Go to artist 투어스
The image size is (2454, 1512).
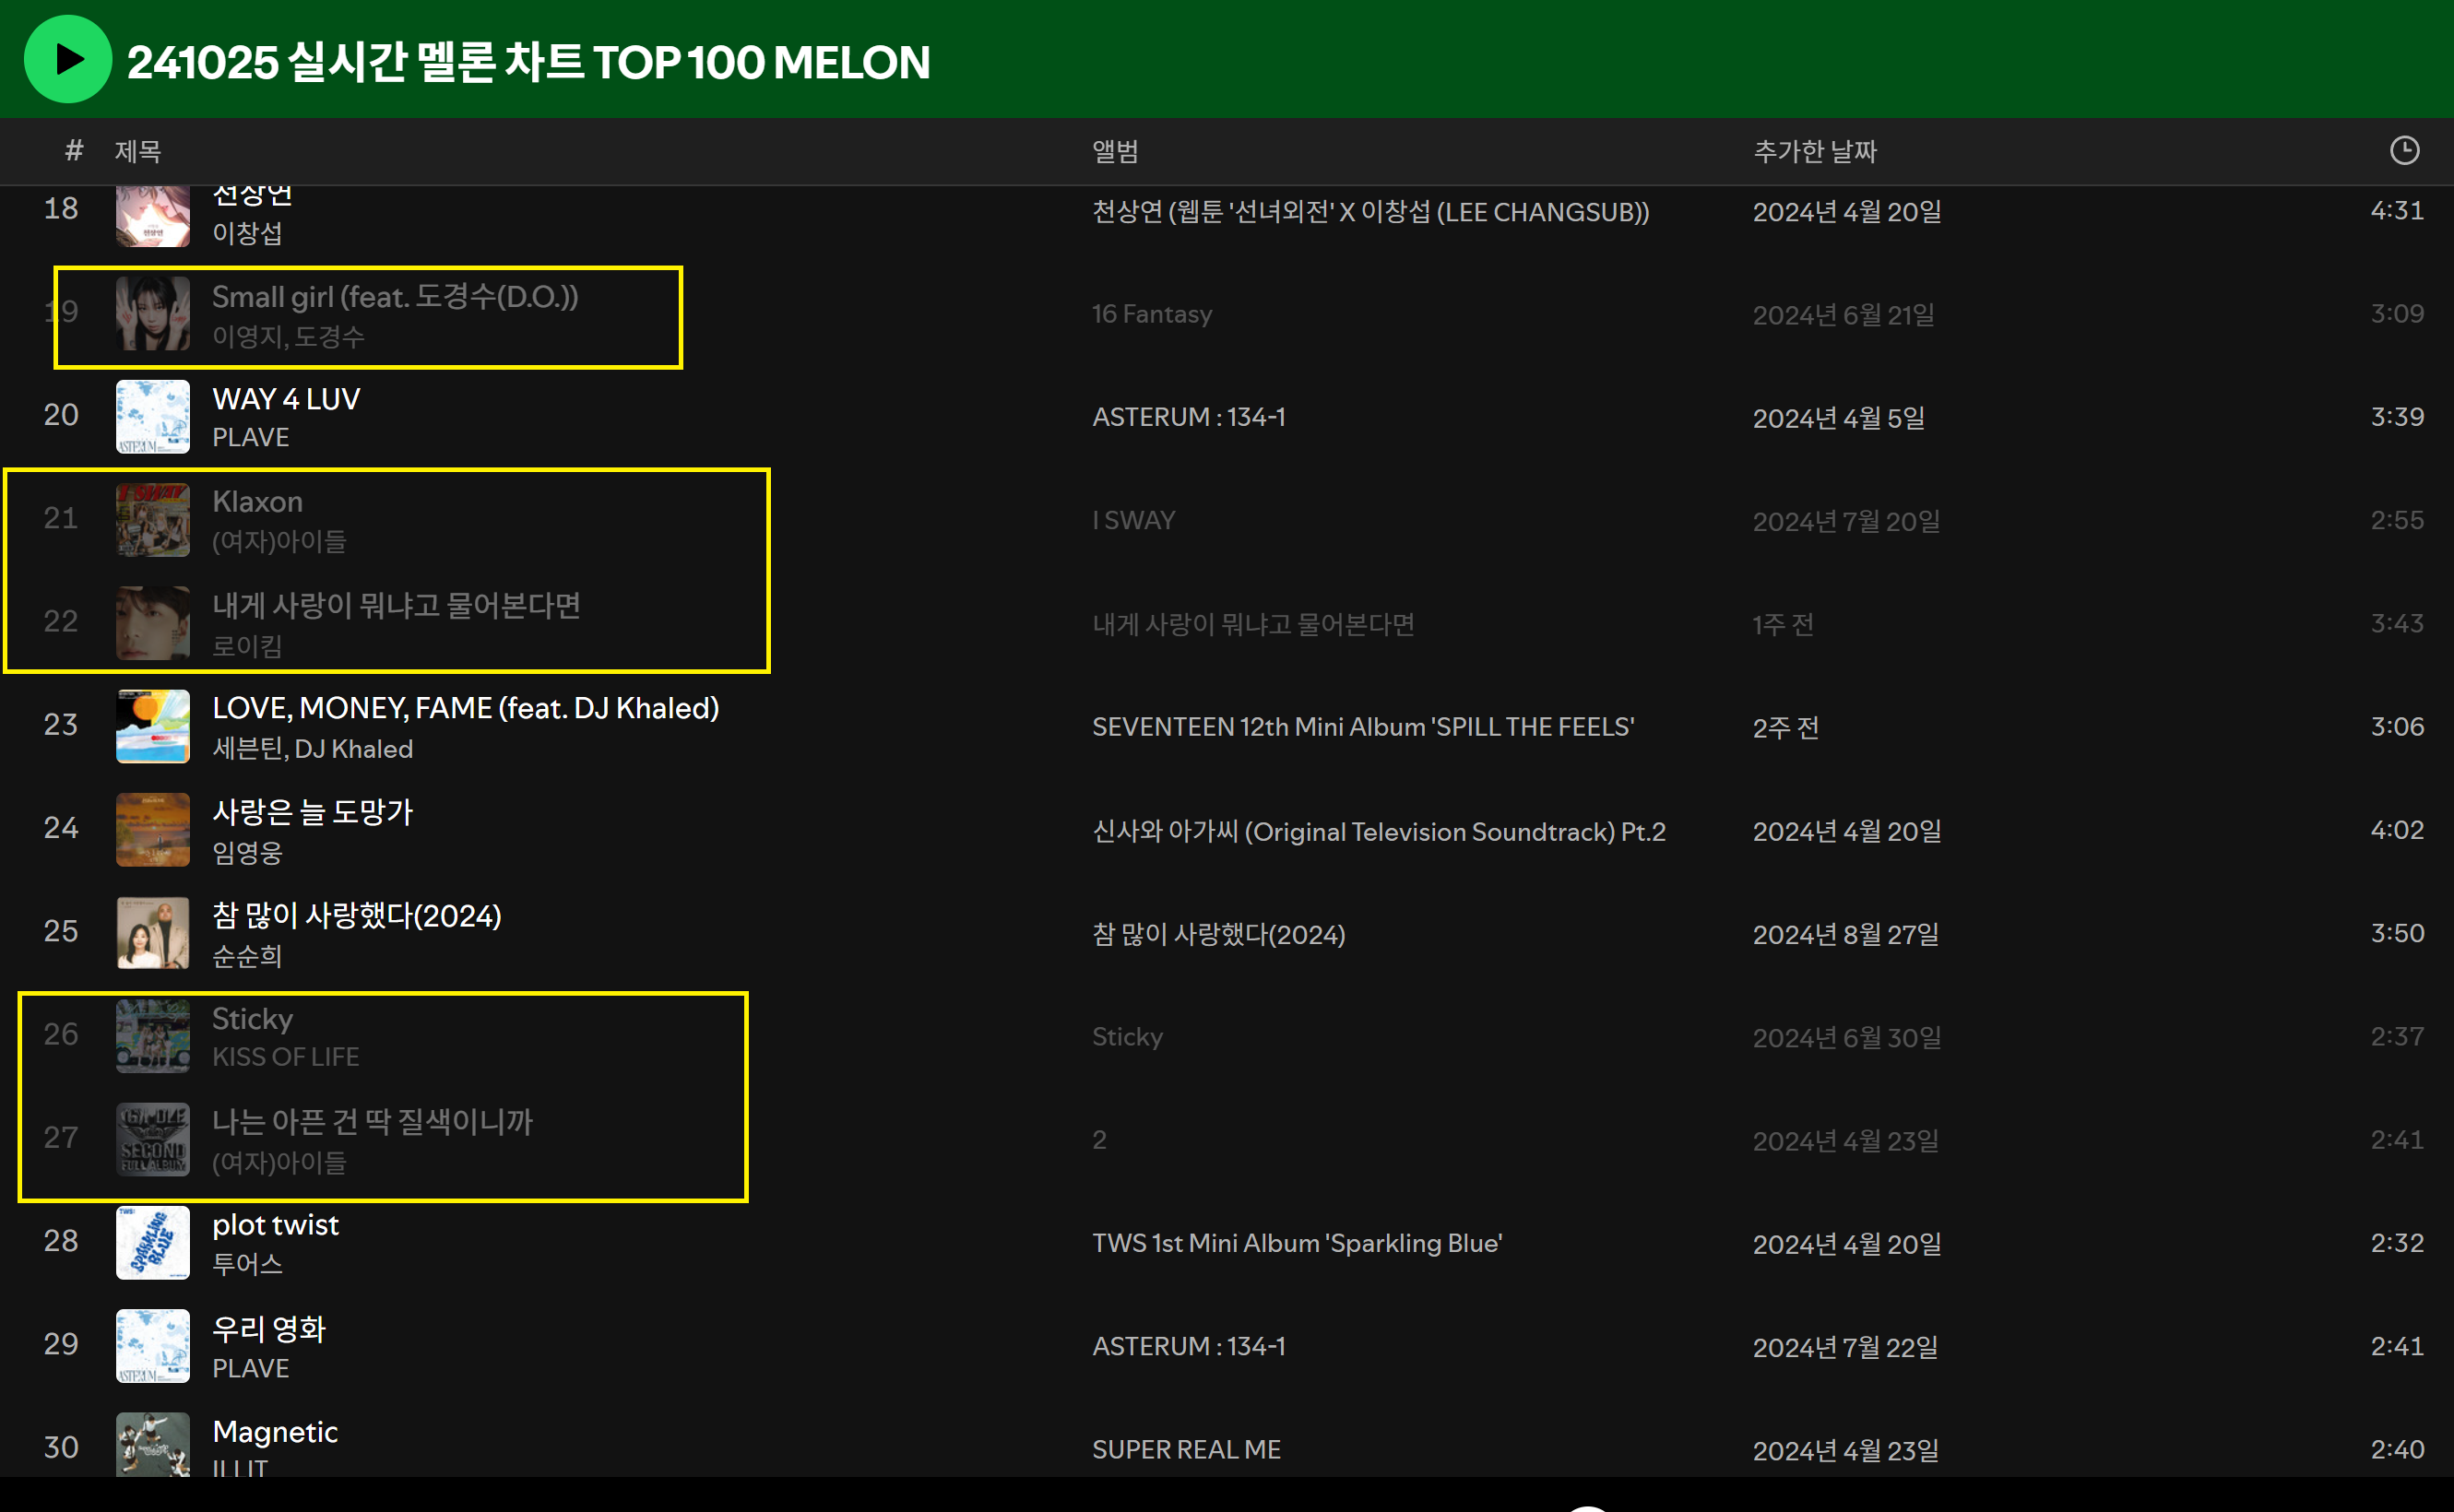point(247,1264)
